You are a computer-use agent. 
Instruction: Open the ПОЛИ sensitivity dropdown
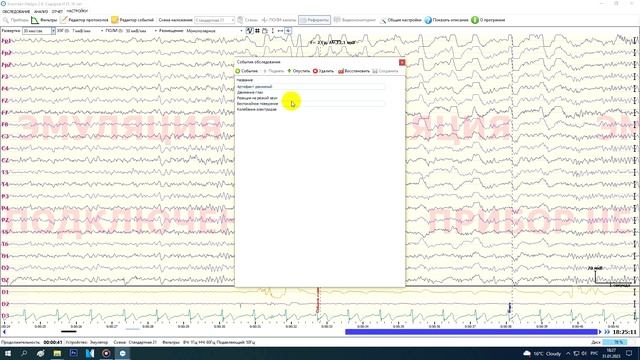coord(141,31)
